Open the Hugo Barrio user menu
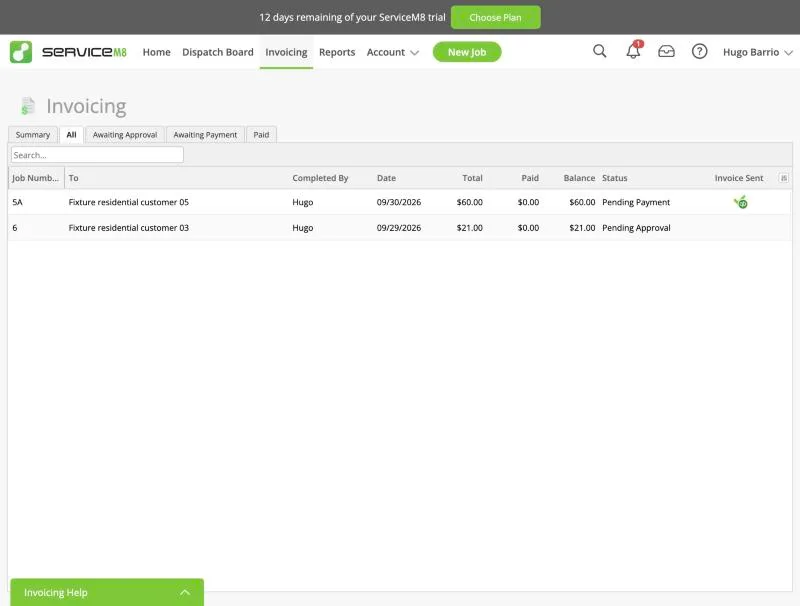Viewport: 800px width, 606px height. tap(758, 52)
